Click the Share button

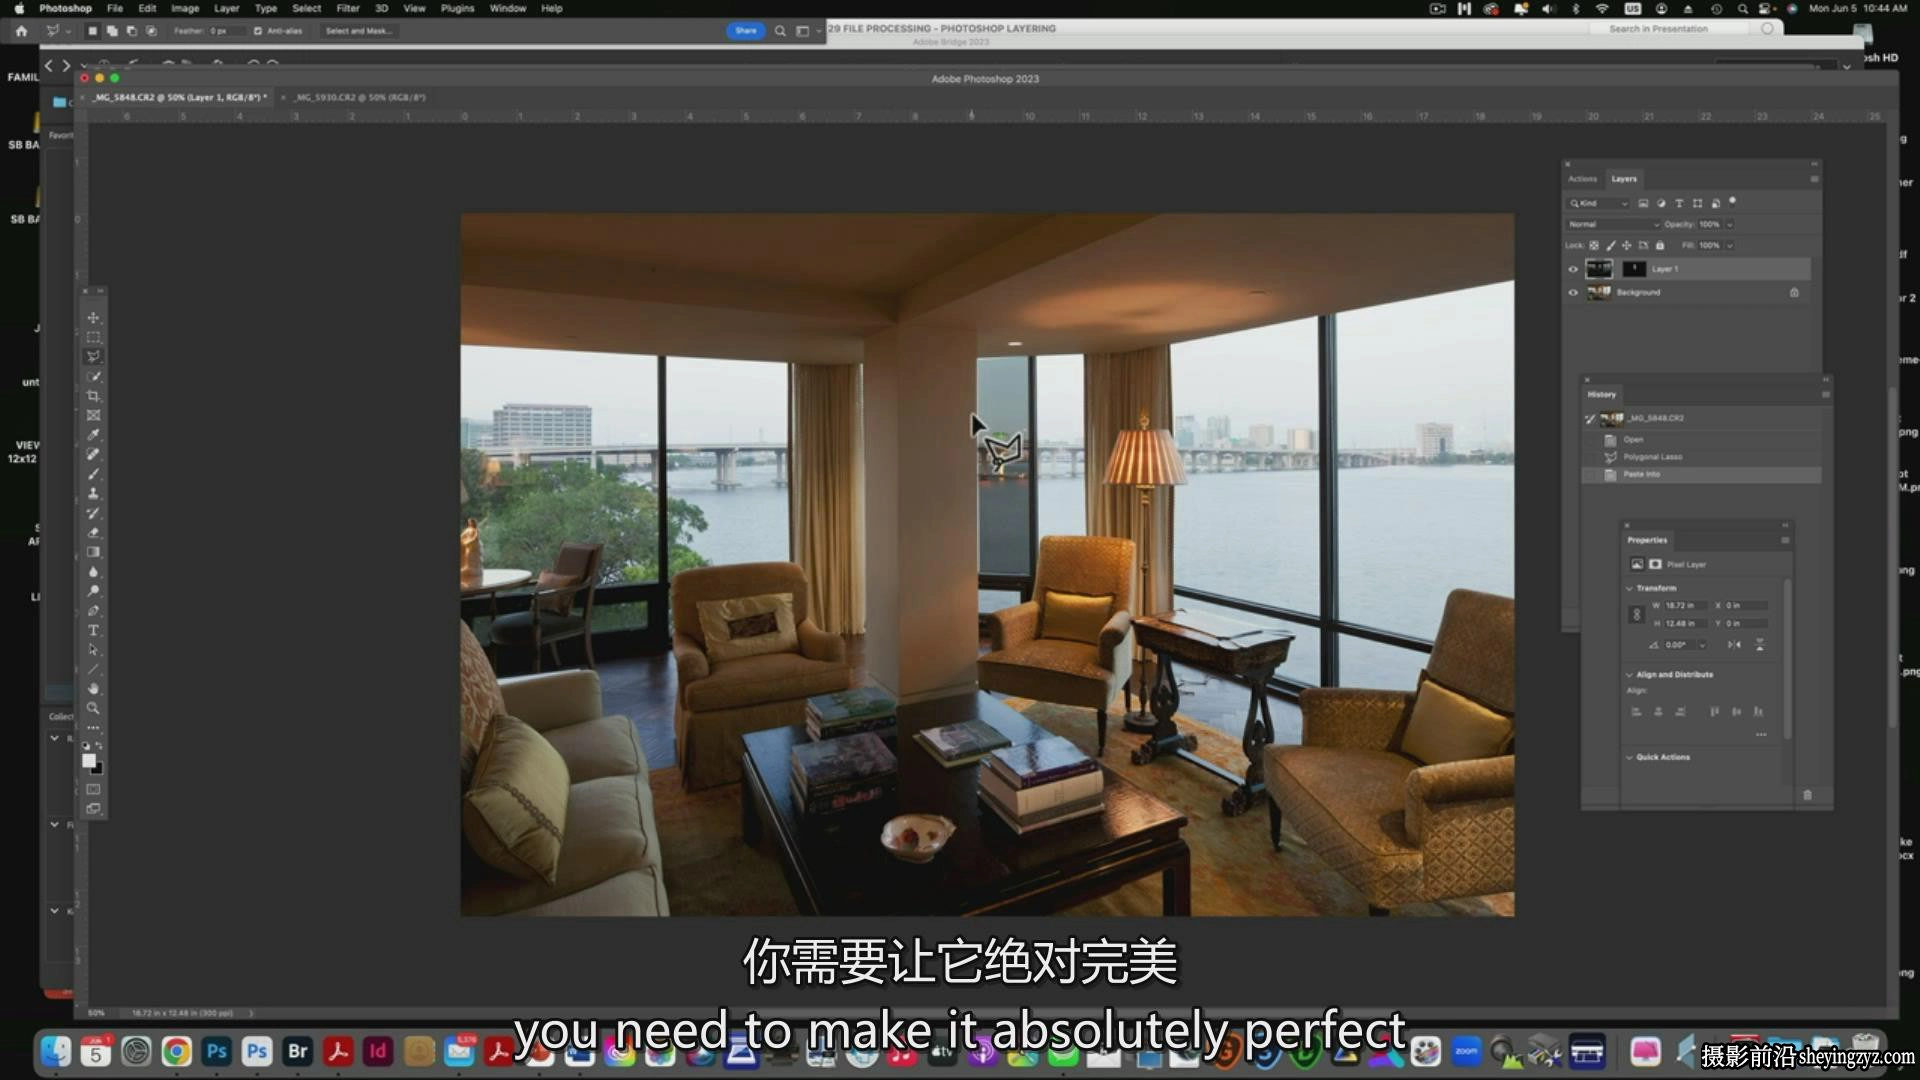(x=746, y=31)
